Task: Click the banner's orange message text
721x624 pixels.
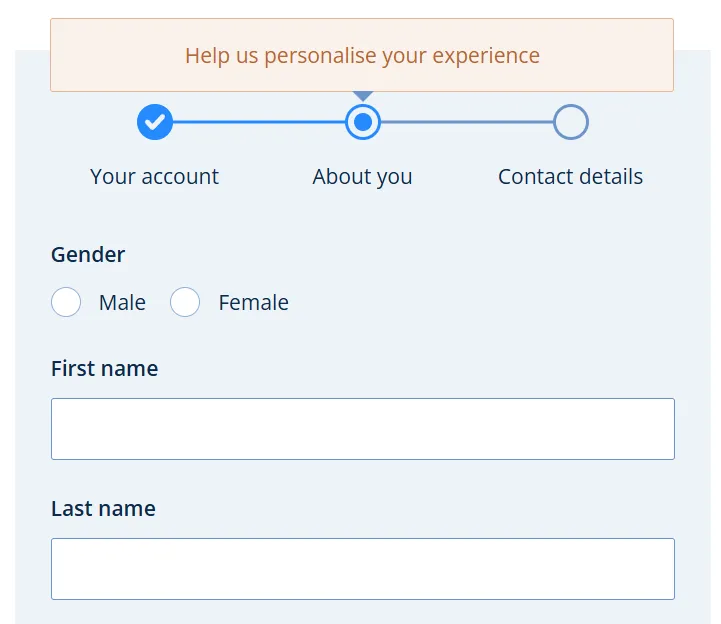Action: point(362,56)
